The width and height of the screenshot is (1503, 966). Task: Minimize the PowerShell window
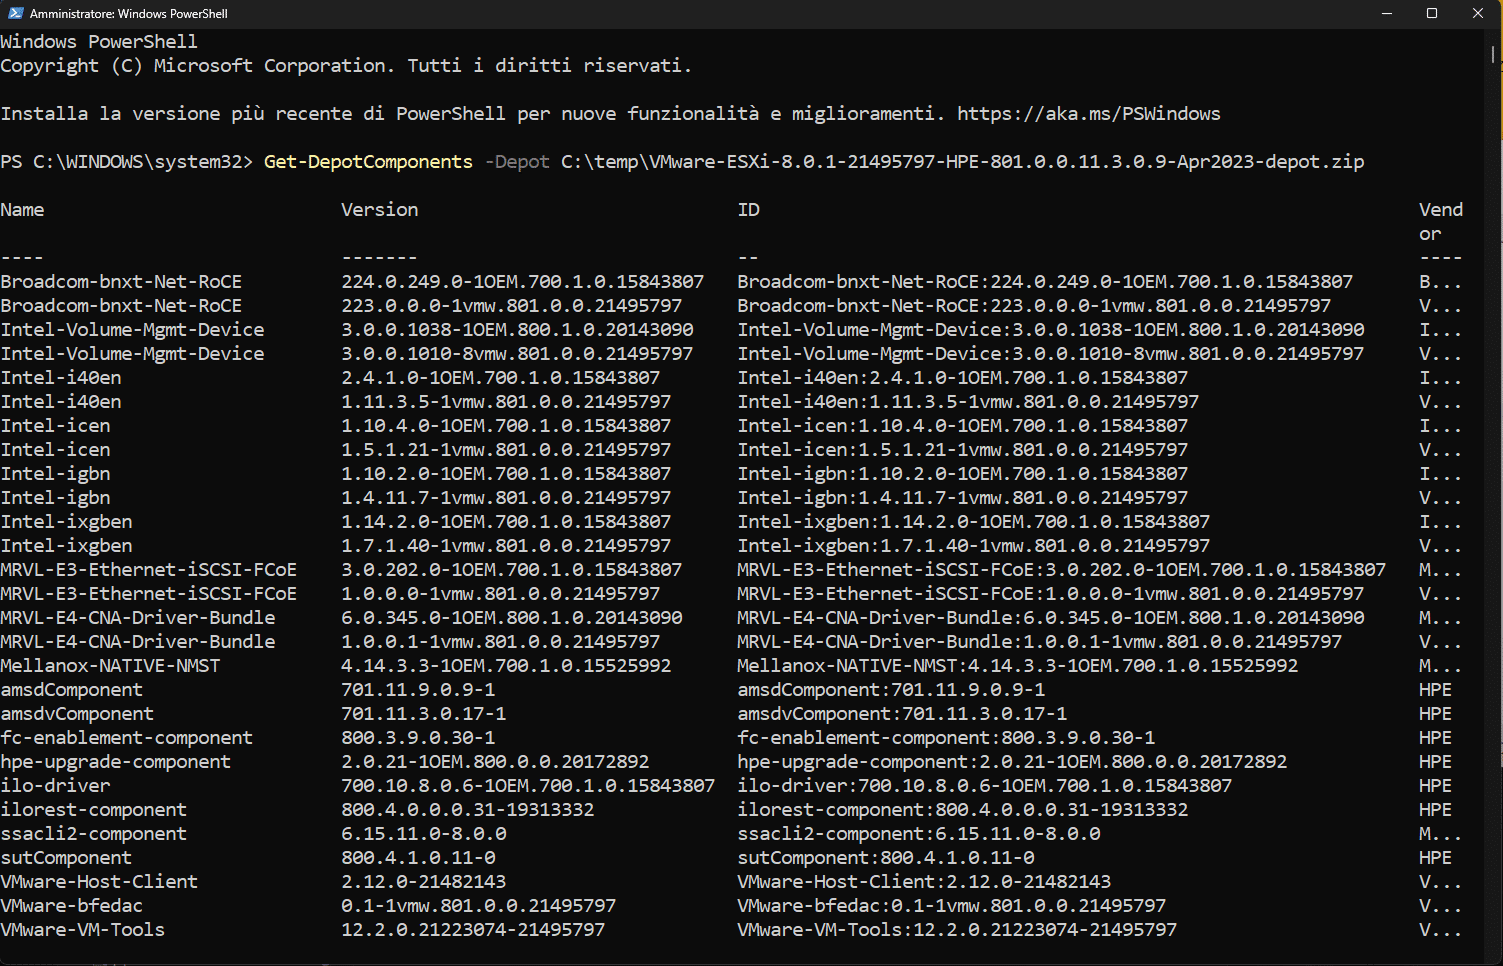(1387, 13)
